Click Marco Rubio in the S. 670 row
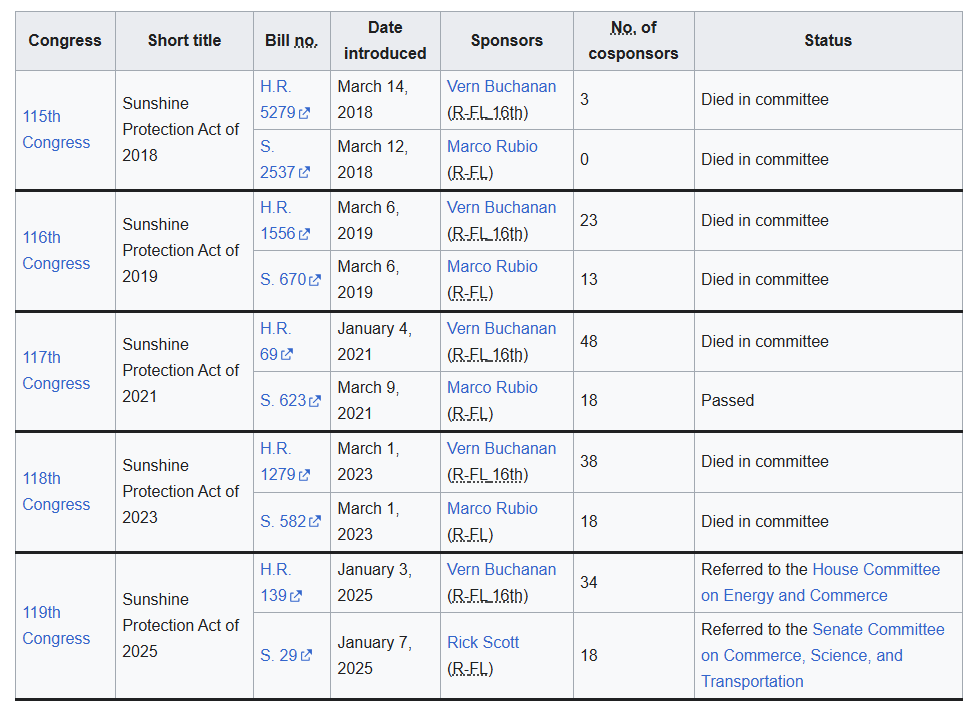Viewport: 979px width, 713px height. (492, 267)
